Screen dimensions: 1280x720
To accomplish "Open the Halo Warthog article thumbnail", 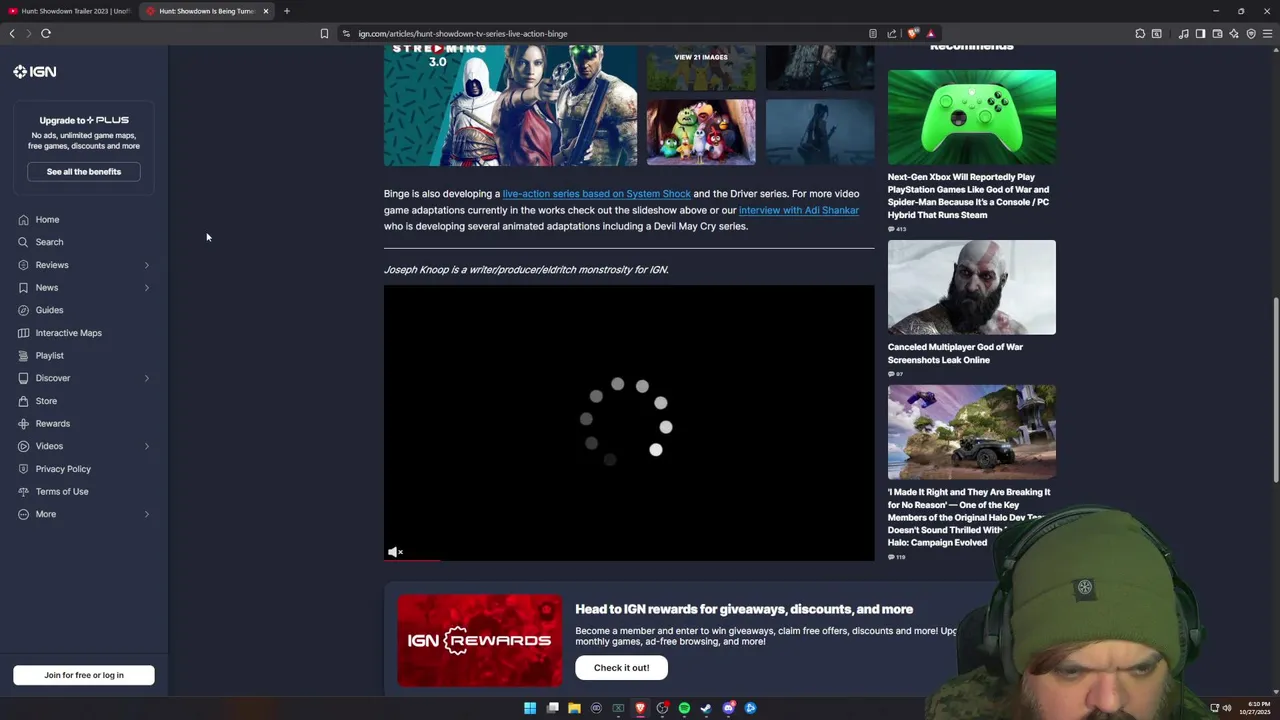I will click(971, 432).
